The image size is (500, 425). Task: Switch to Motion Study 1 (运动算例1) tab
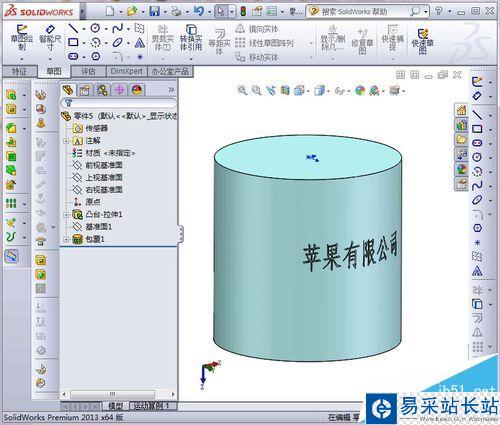click(x=151, y=406)
